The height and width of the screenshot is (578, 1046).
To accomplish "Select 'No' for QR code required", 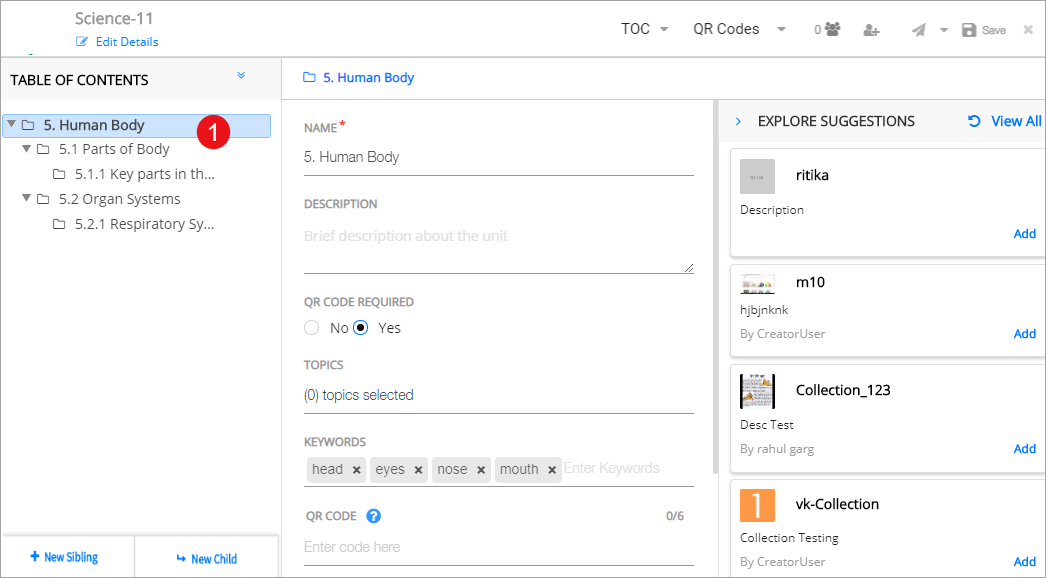I will tap(312, 328).
